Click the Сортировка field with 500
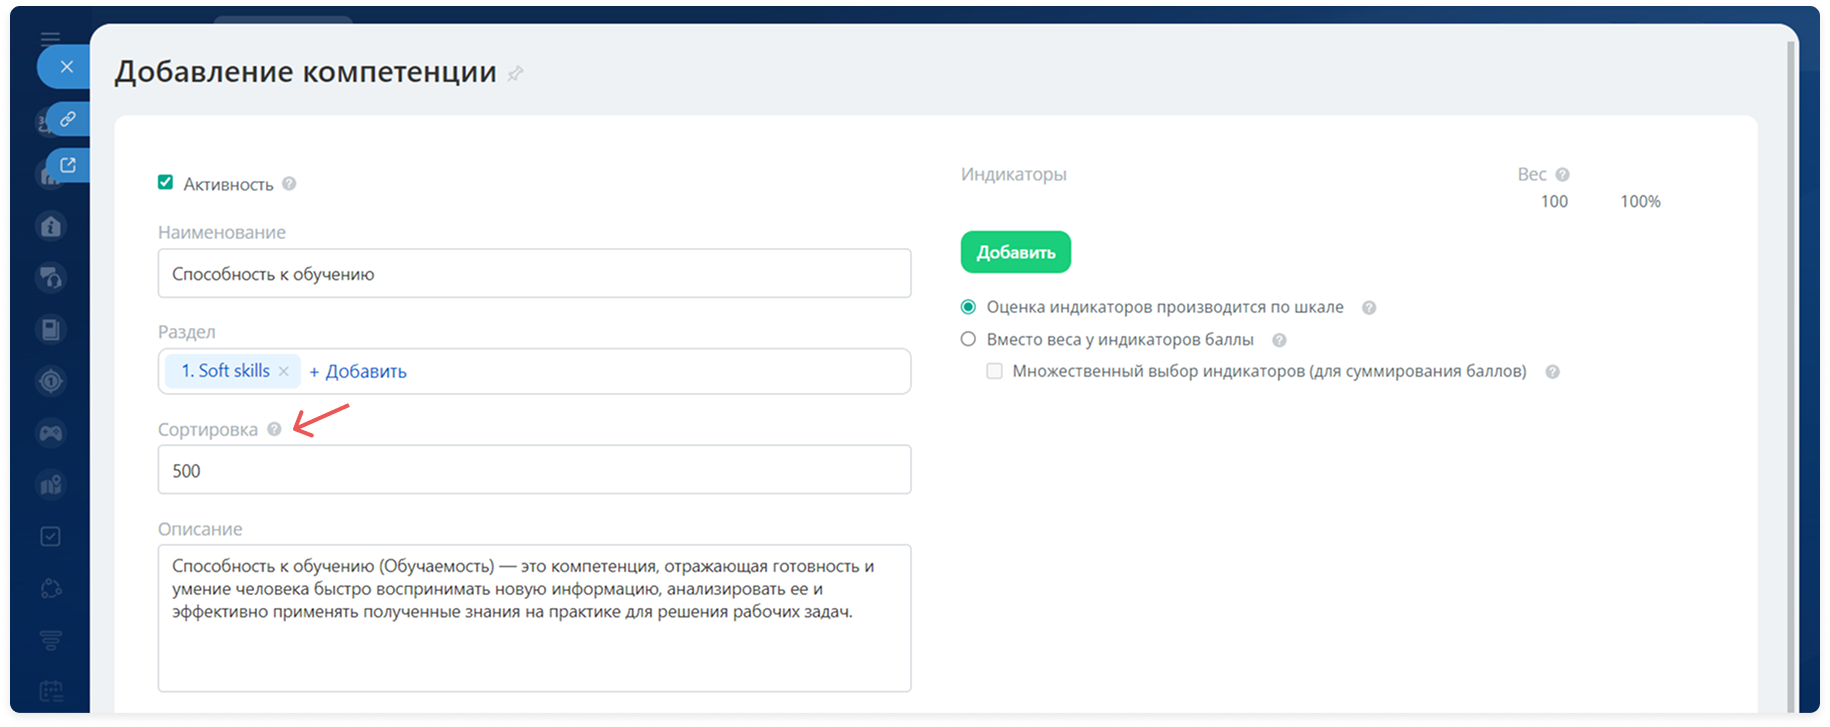Image resolution: width=1830 pixels, height=727 pixels. coord(534,470)
